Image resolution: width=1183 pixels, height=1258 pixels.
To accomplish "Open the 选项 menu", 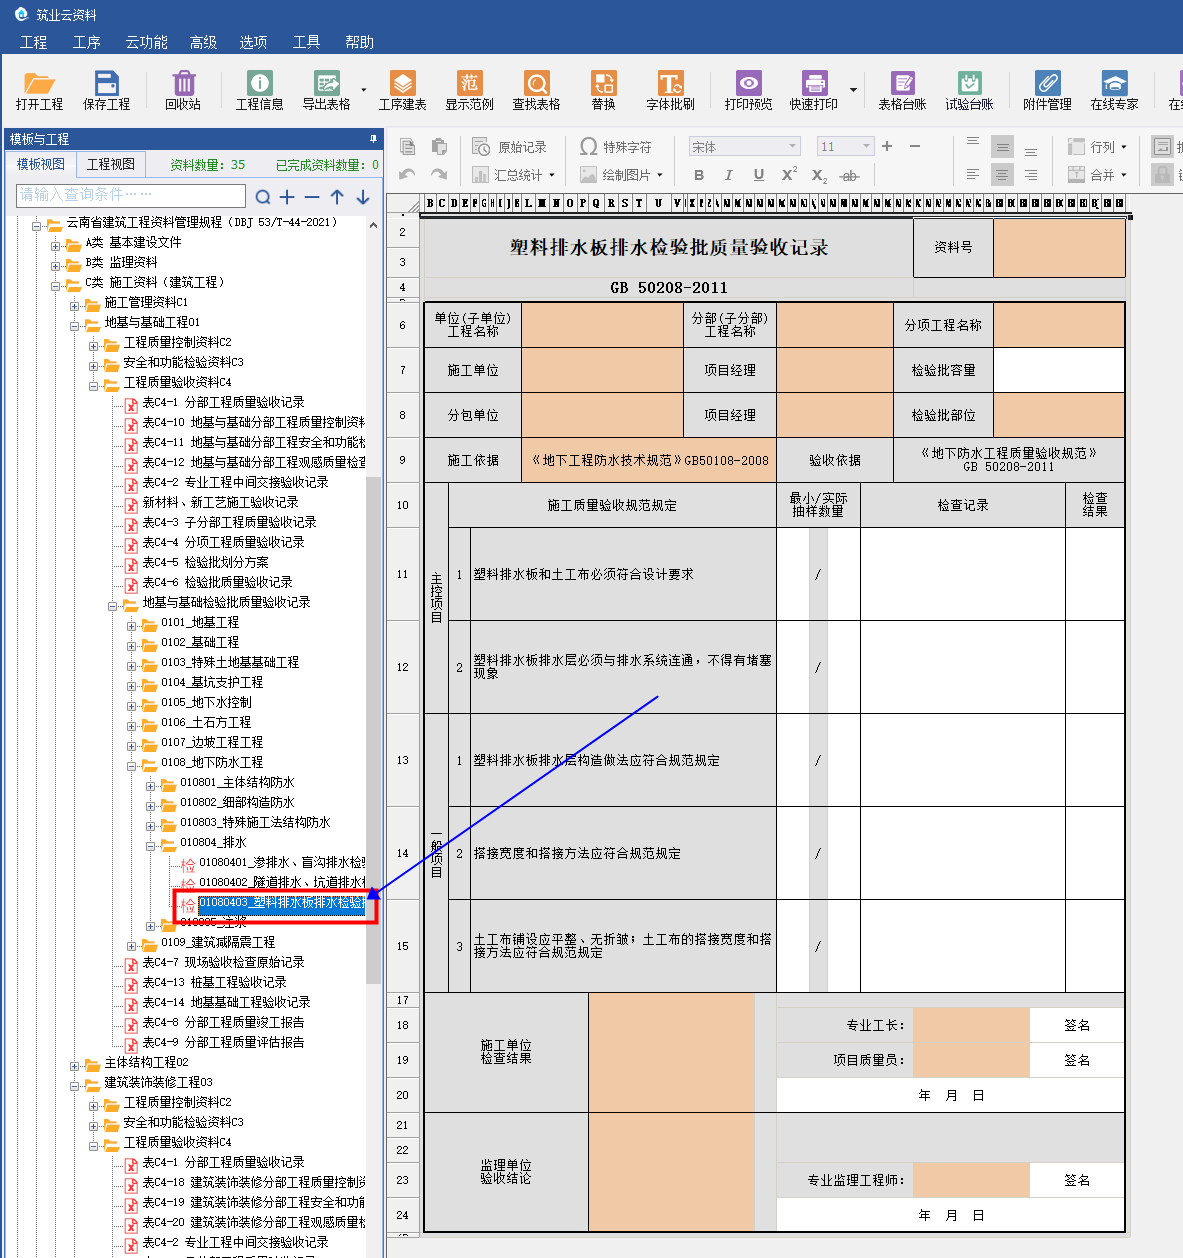I will 253,42.
